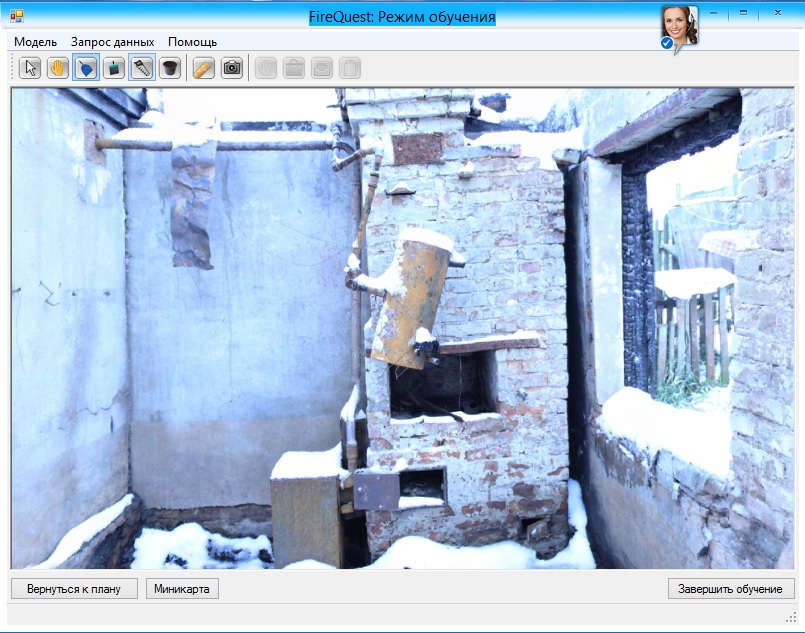Open the Помощь menu
The height and width of the screenshot is (633, 805).
click(x=192, y=42)
